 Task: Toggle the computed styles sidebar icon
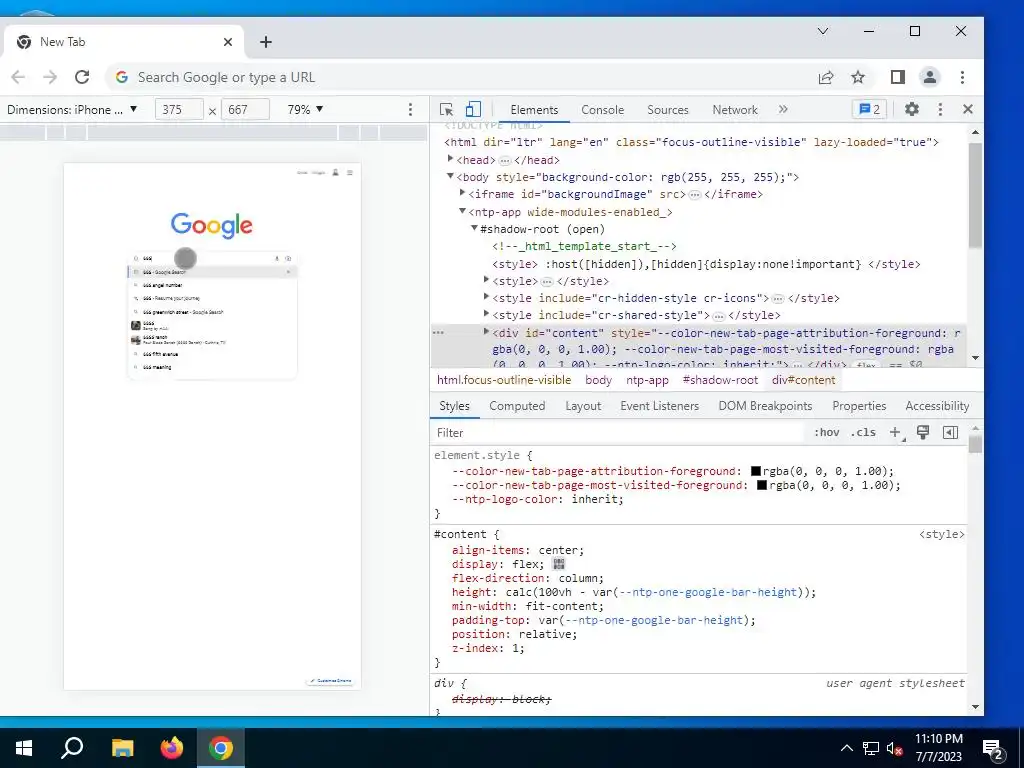point(950,432)
